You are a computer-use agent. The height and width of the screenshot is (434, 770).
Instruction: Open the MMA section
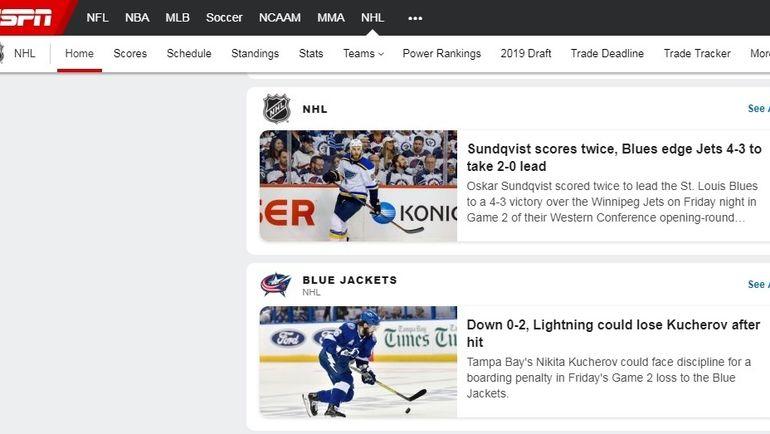[x=330, y=18]
